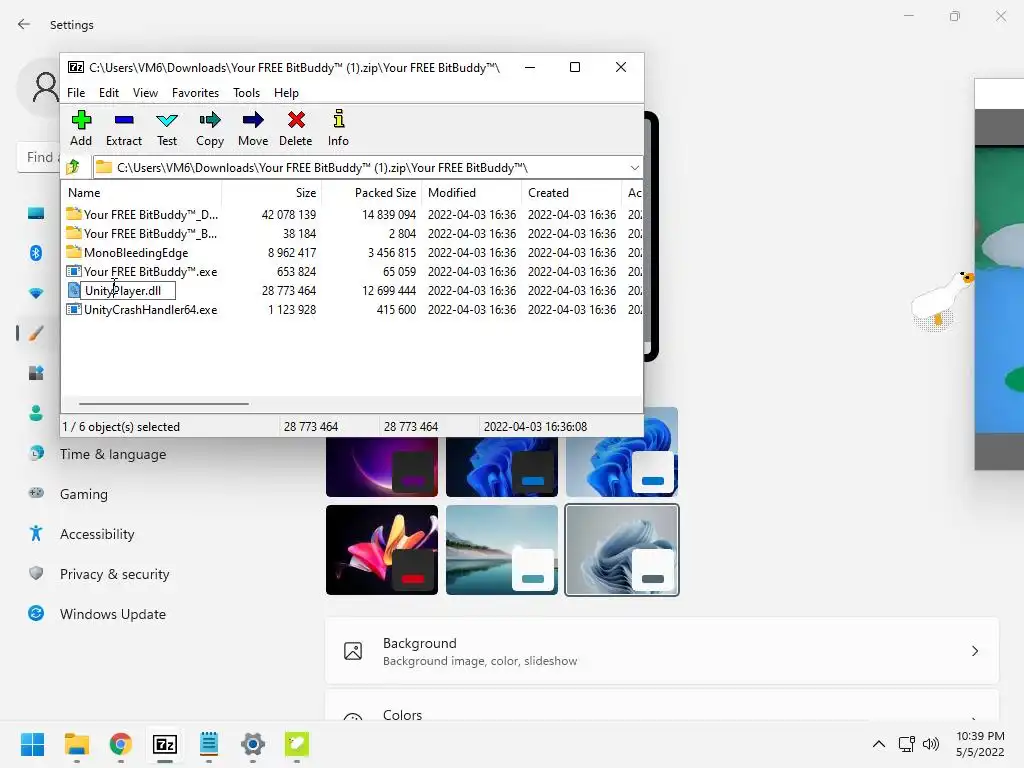This screenshot has width=1024, height=768.
Task: Open the File menu in 7-Zip
Action: coord(76,93)
